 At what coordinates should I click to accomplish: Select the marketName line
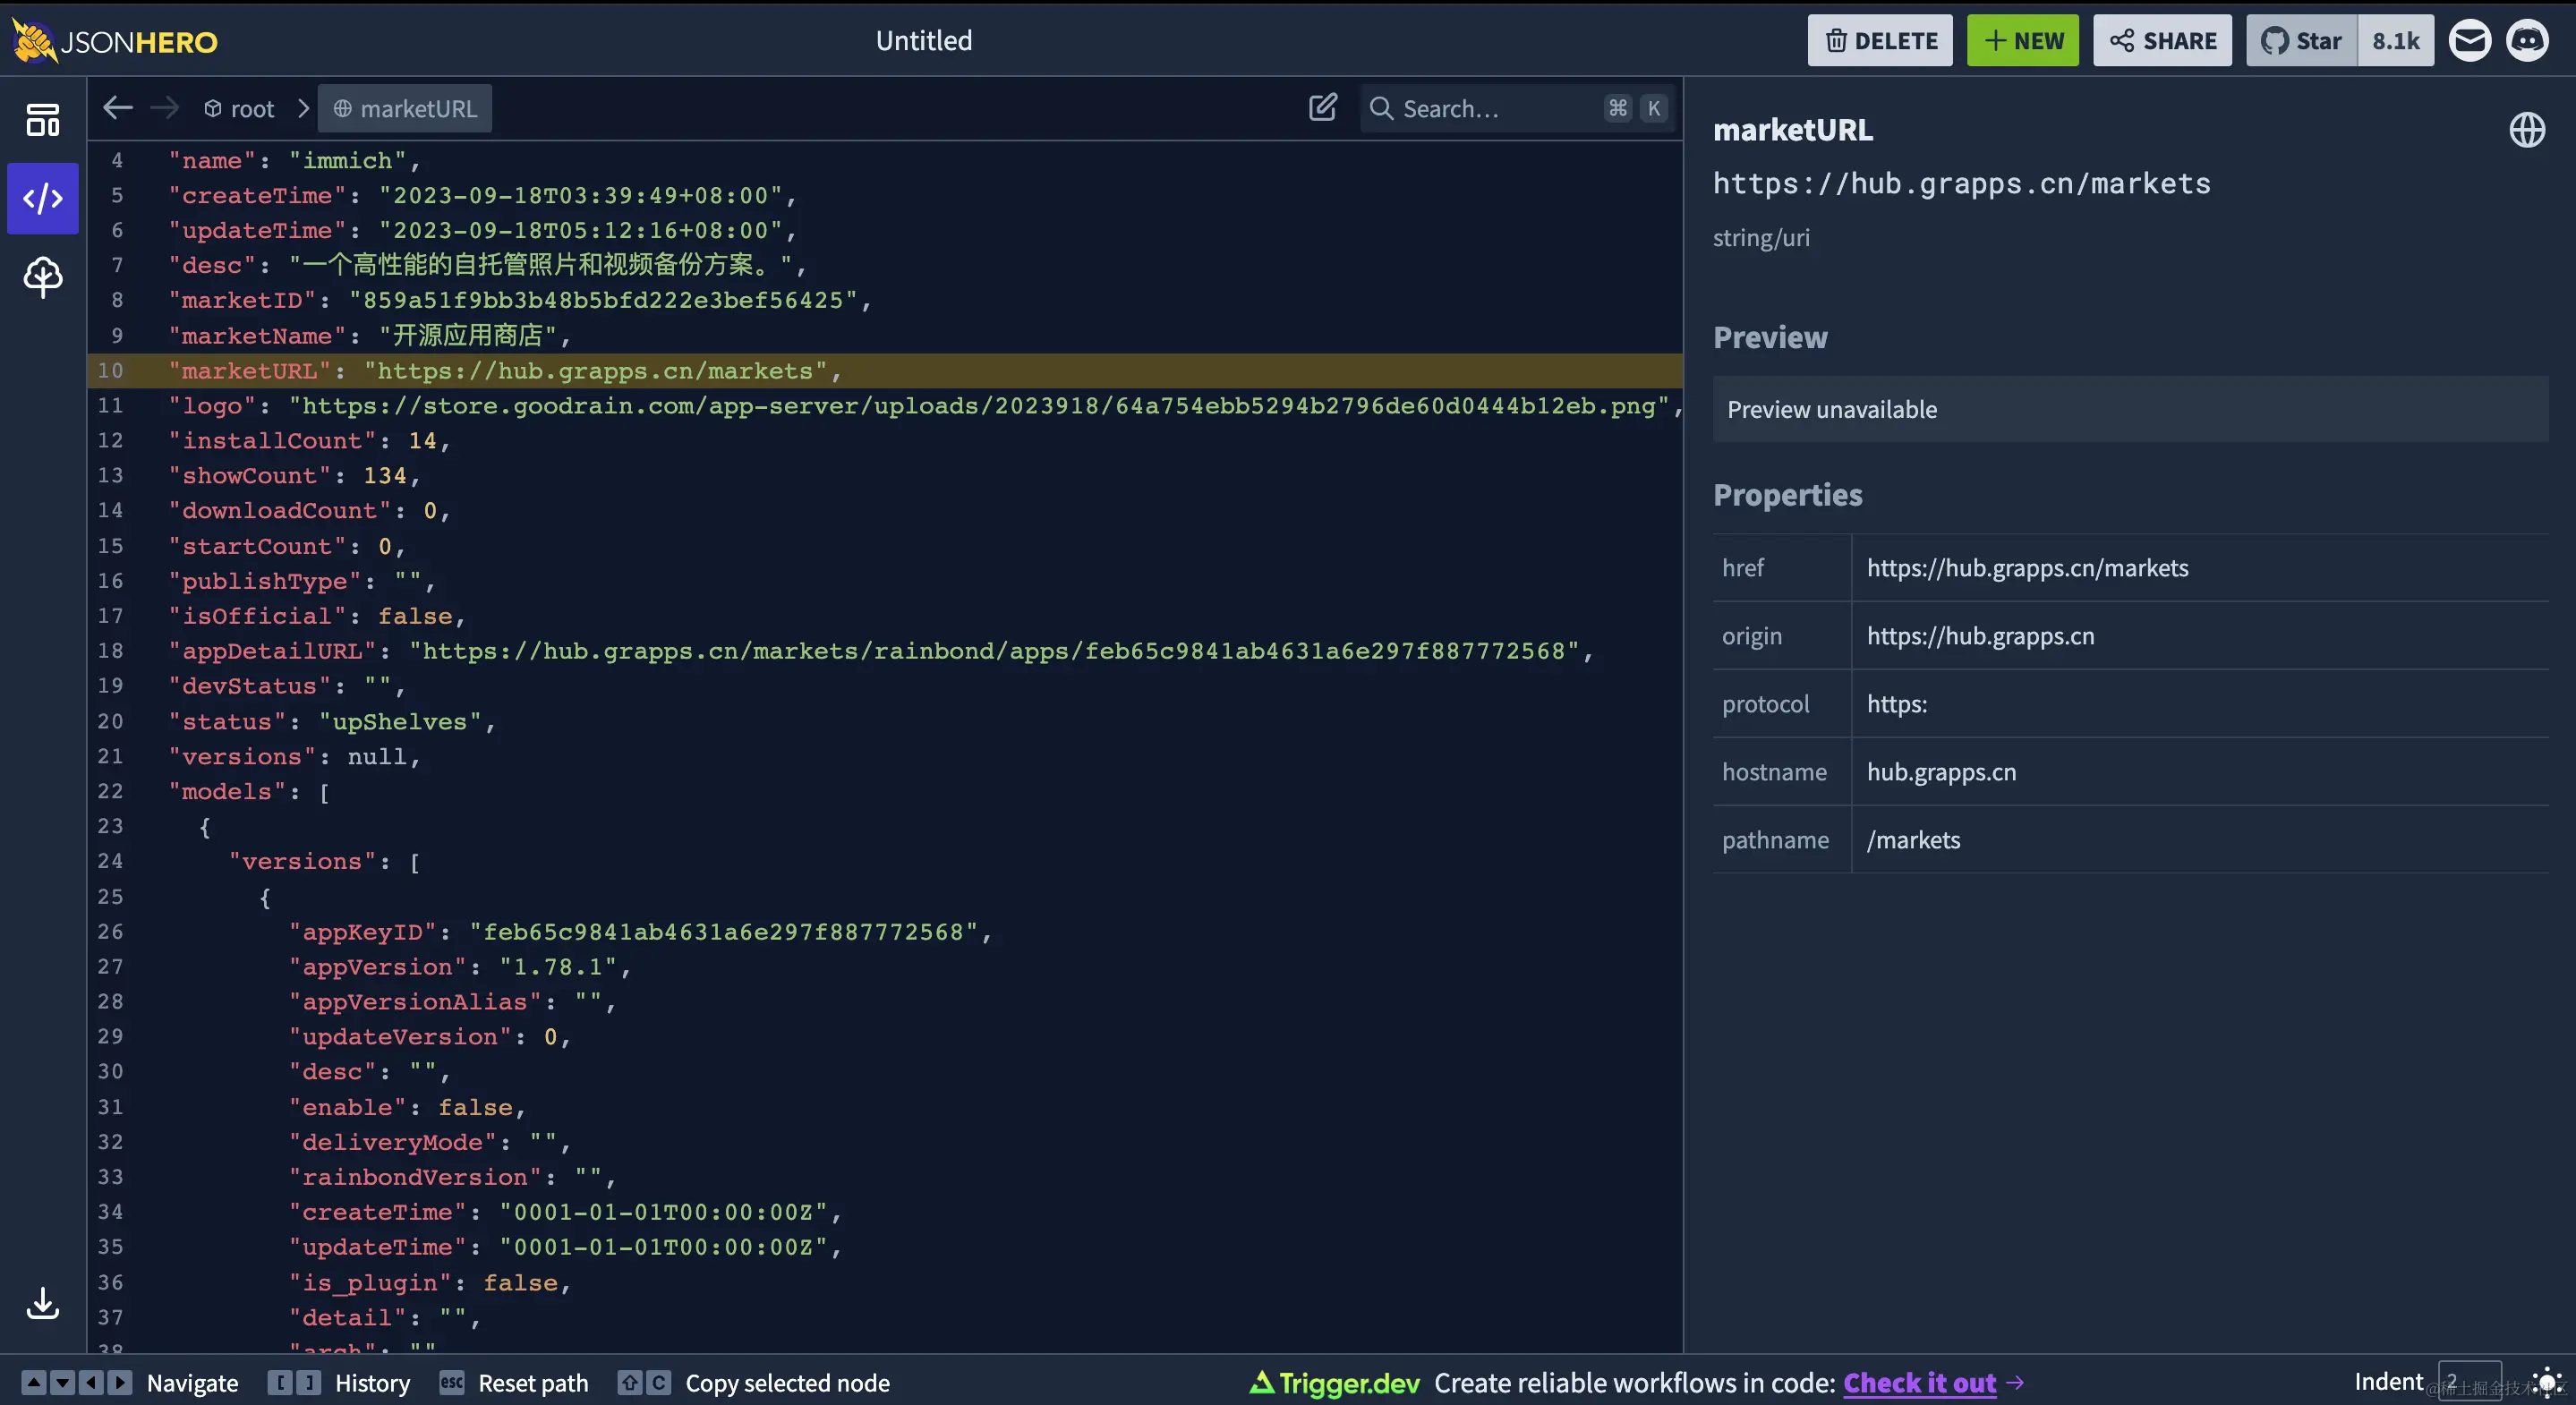click(885, 335)
